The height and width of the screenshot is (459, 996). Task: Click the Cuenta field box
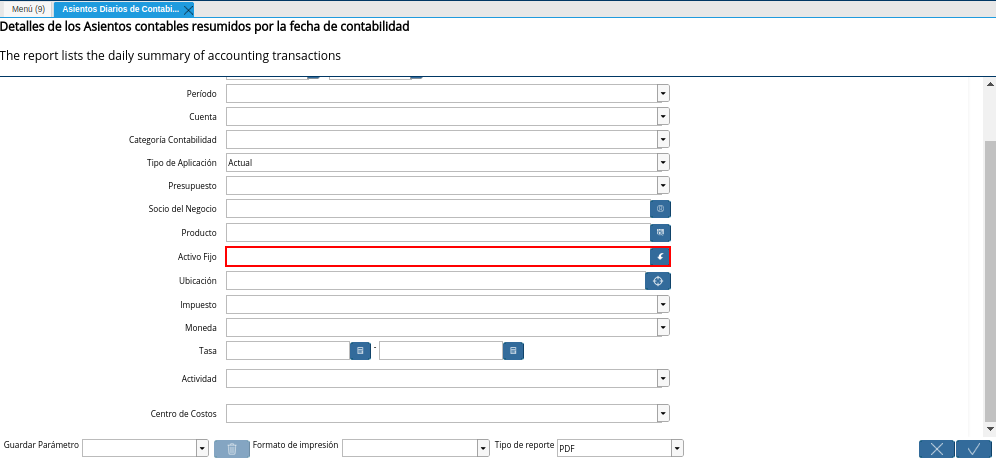(x=441, y=116)
